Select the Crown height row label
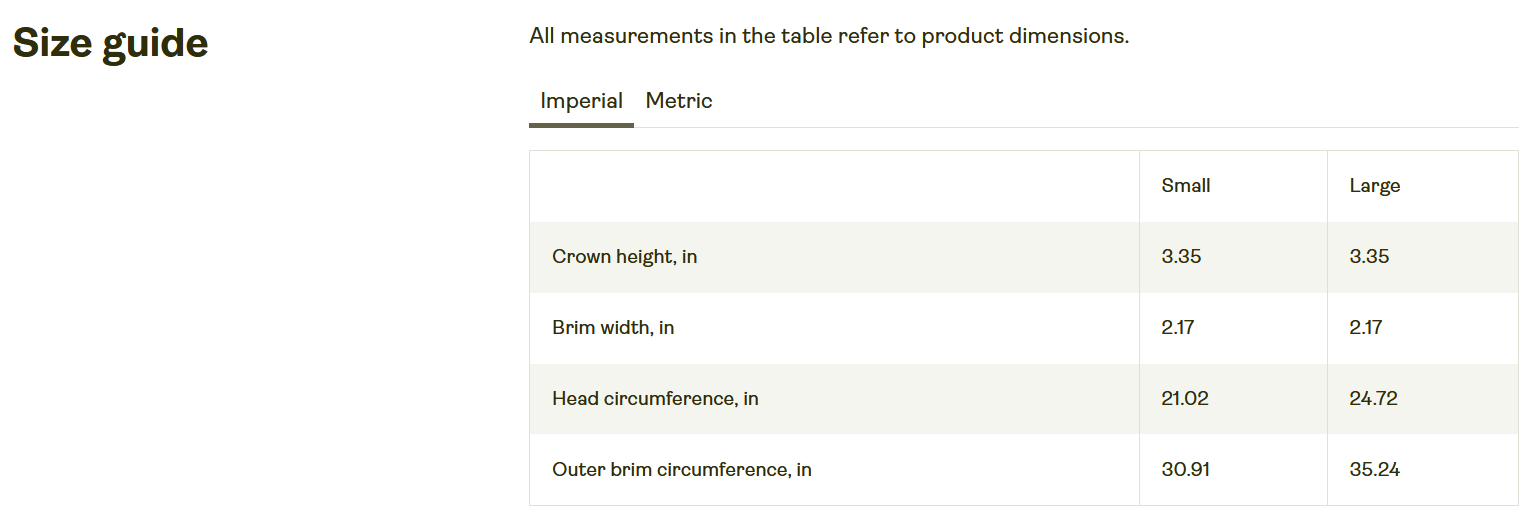 tap(625, 257)
